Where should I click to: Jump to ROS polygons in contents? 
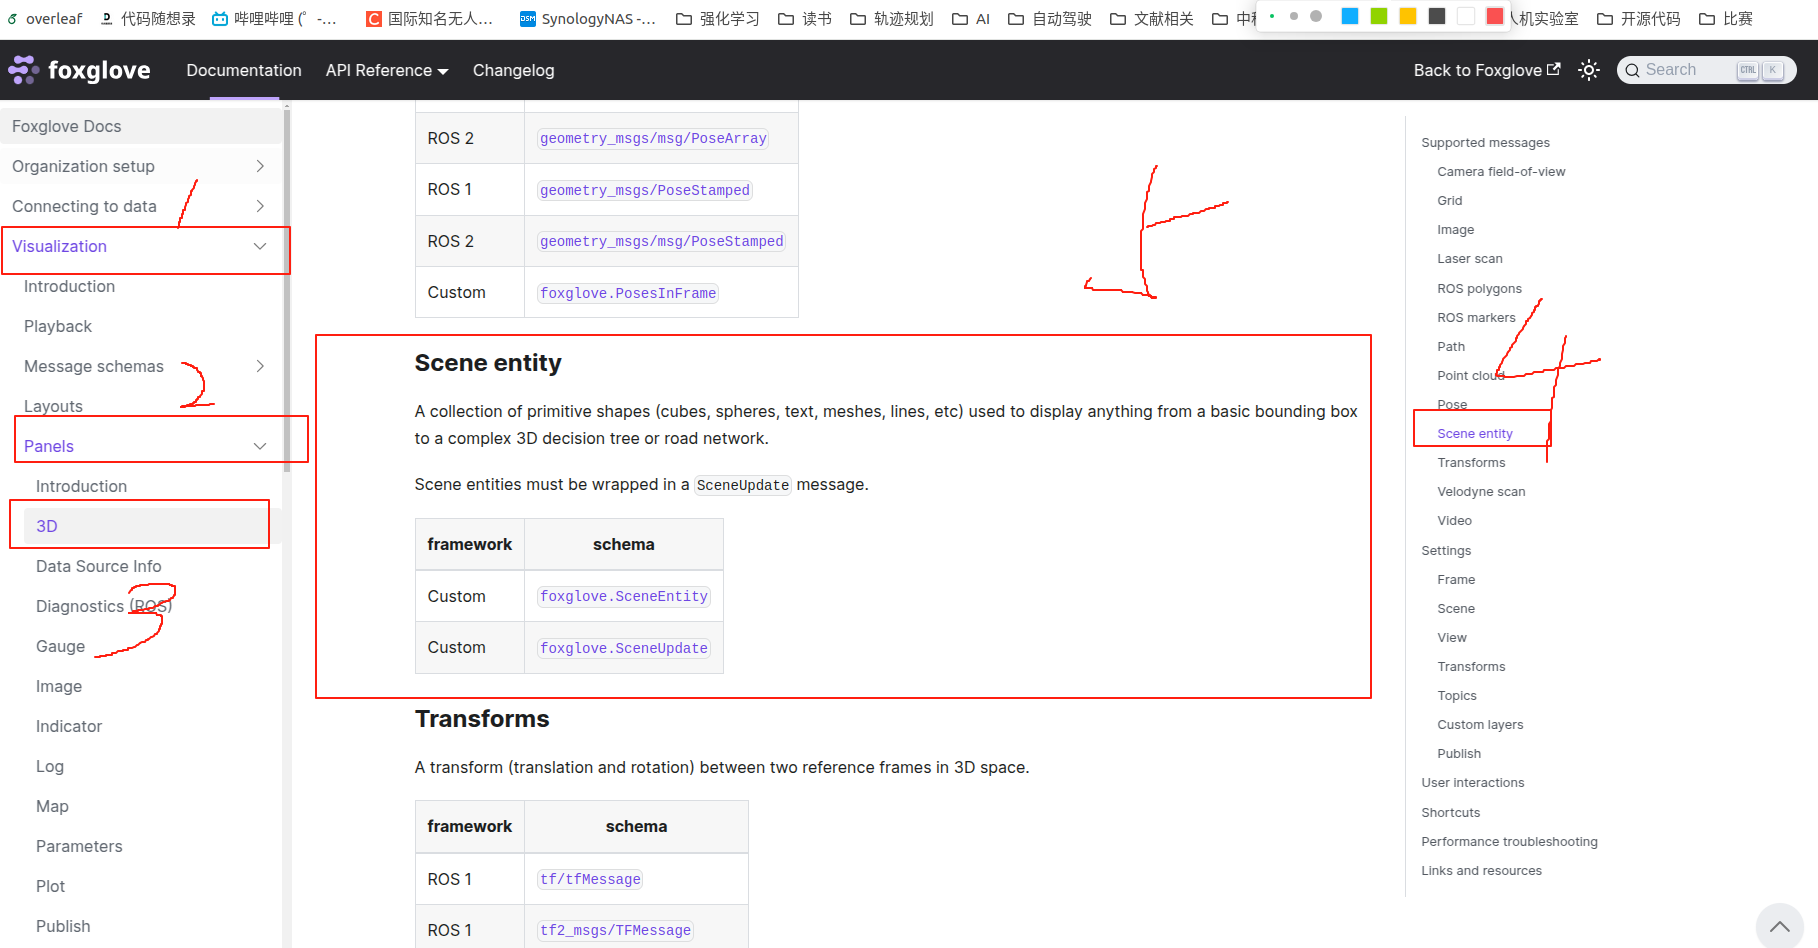click(x=1479, y=288)
